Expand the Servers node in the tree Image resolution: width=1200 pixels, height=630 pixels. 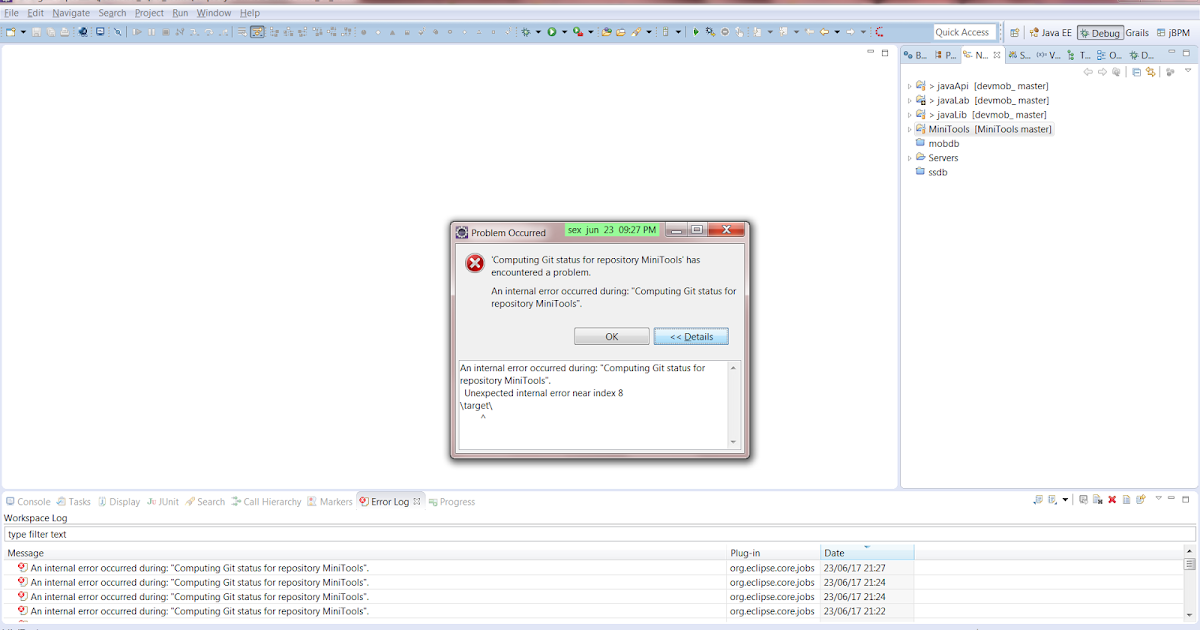click(908, 157)
